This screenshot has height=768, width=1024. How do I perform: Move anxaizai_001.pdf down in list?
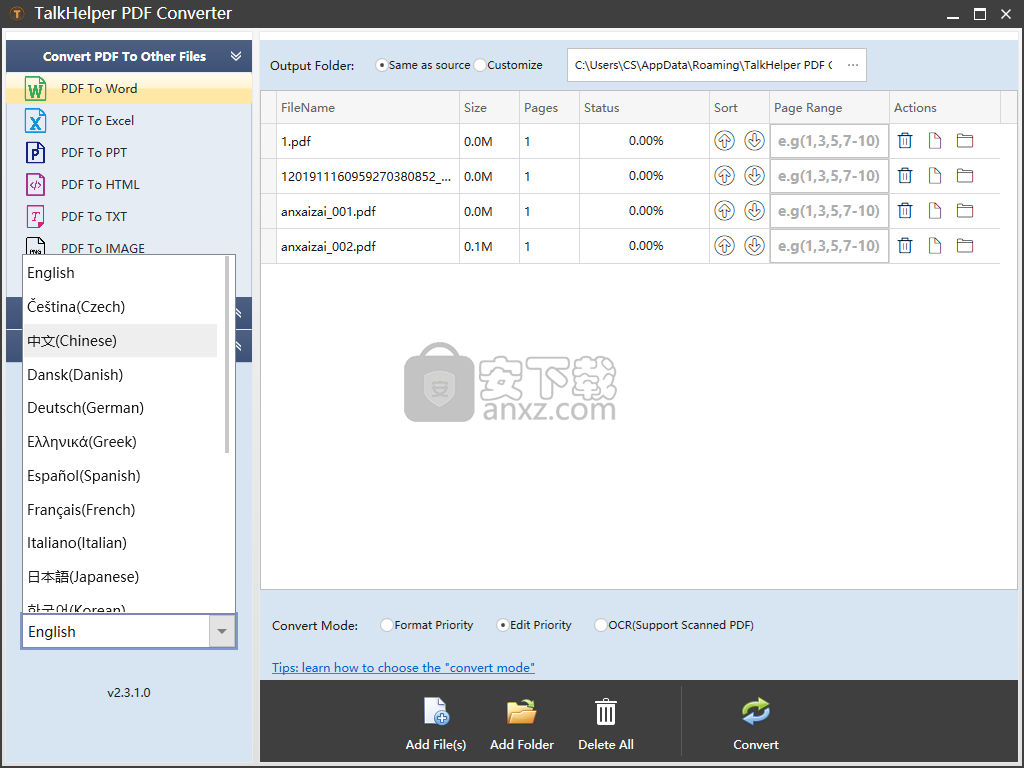(x=754, y=210)
